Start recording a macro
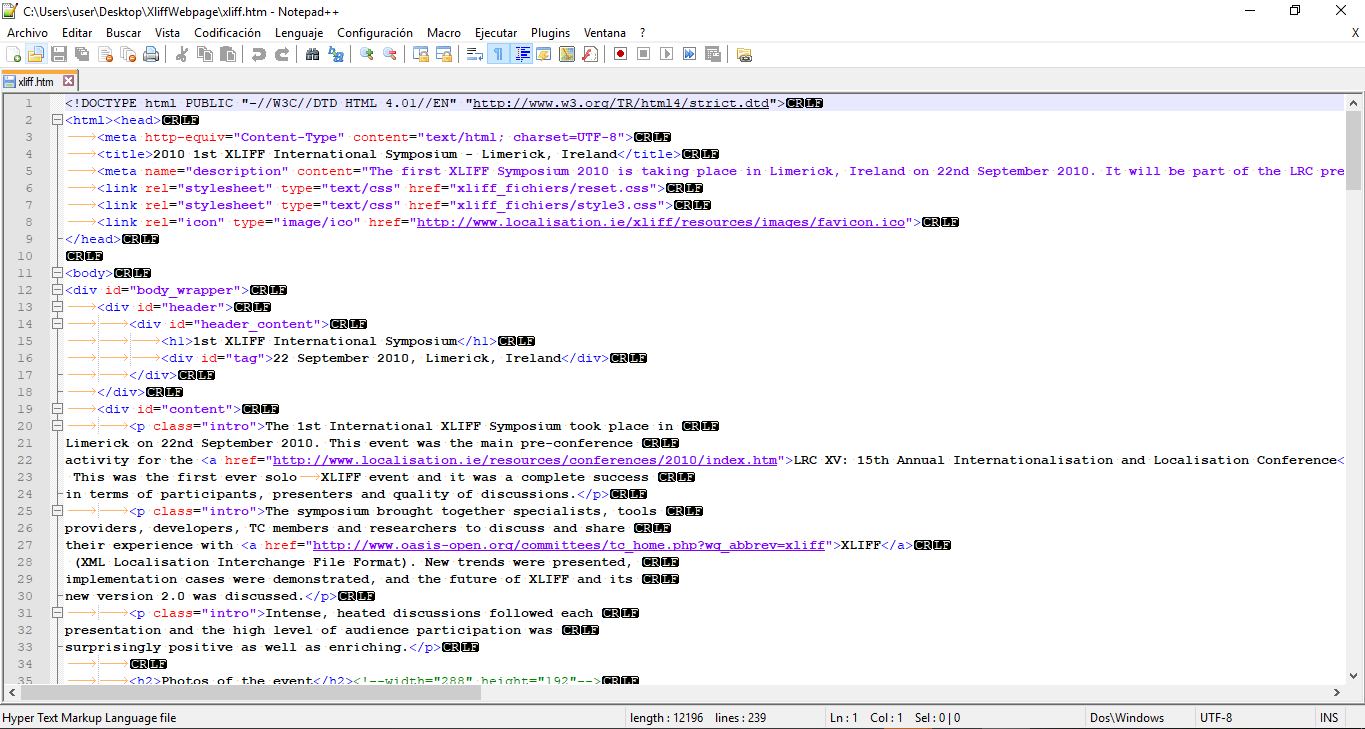Viewport: 1365px width, 729px height. [620, 53]
